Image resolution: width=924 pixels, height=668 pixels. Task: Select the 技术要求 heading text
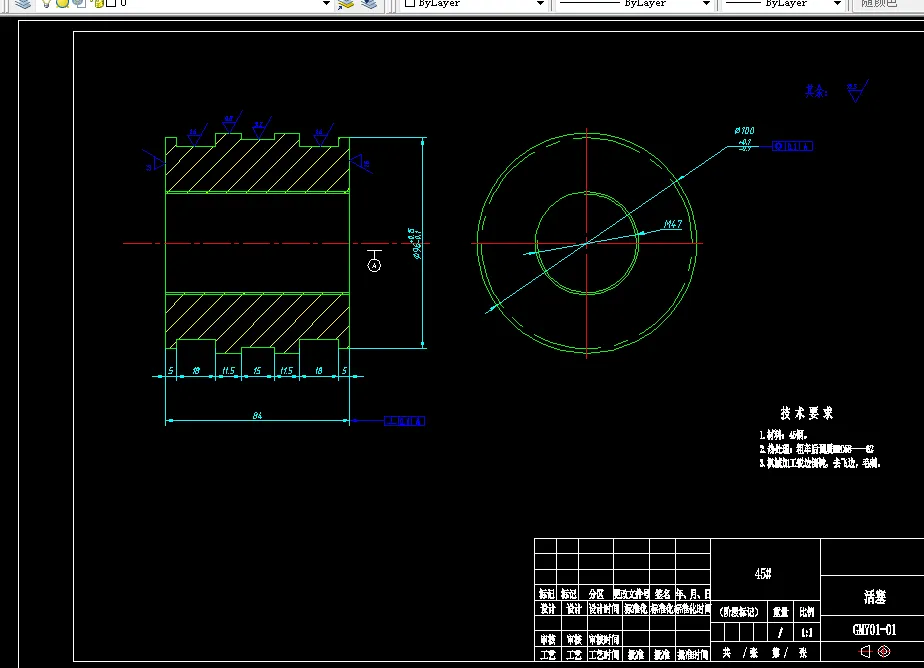pyautogui.click(x=807, y=414)
